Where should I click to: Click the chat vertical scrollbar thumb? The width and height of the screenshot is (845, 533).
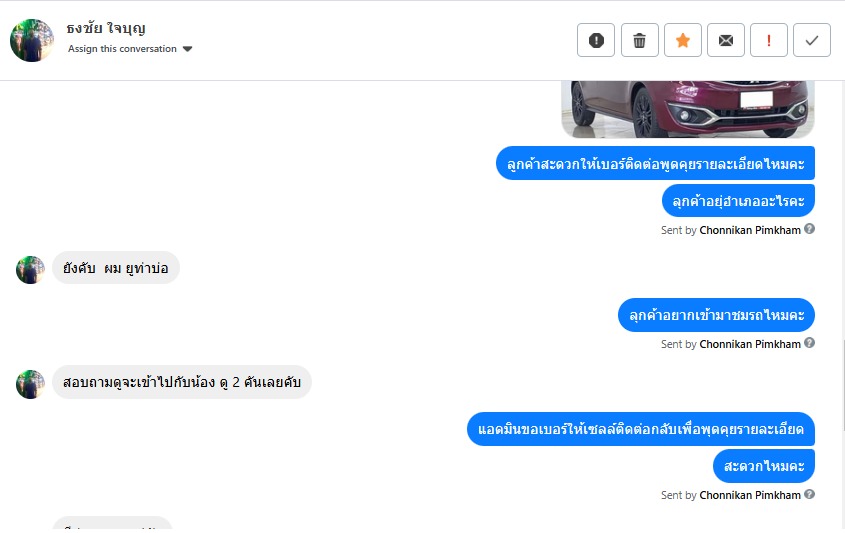pos(842,385)
